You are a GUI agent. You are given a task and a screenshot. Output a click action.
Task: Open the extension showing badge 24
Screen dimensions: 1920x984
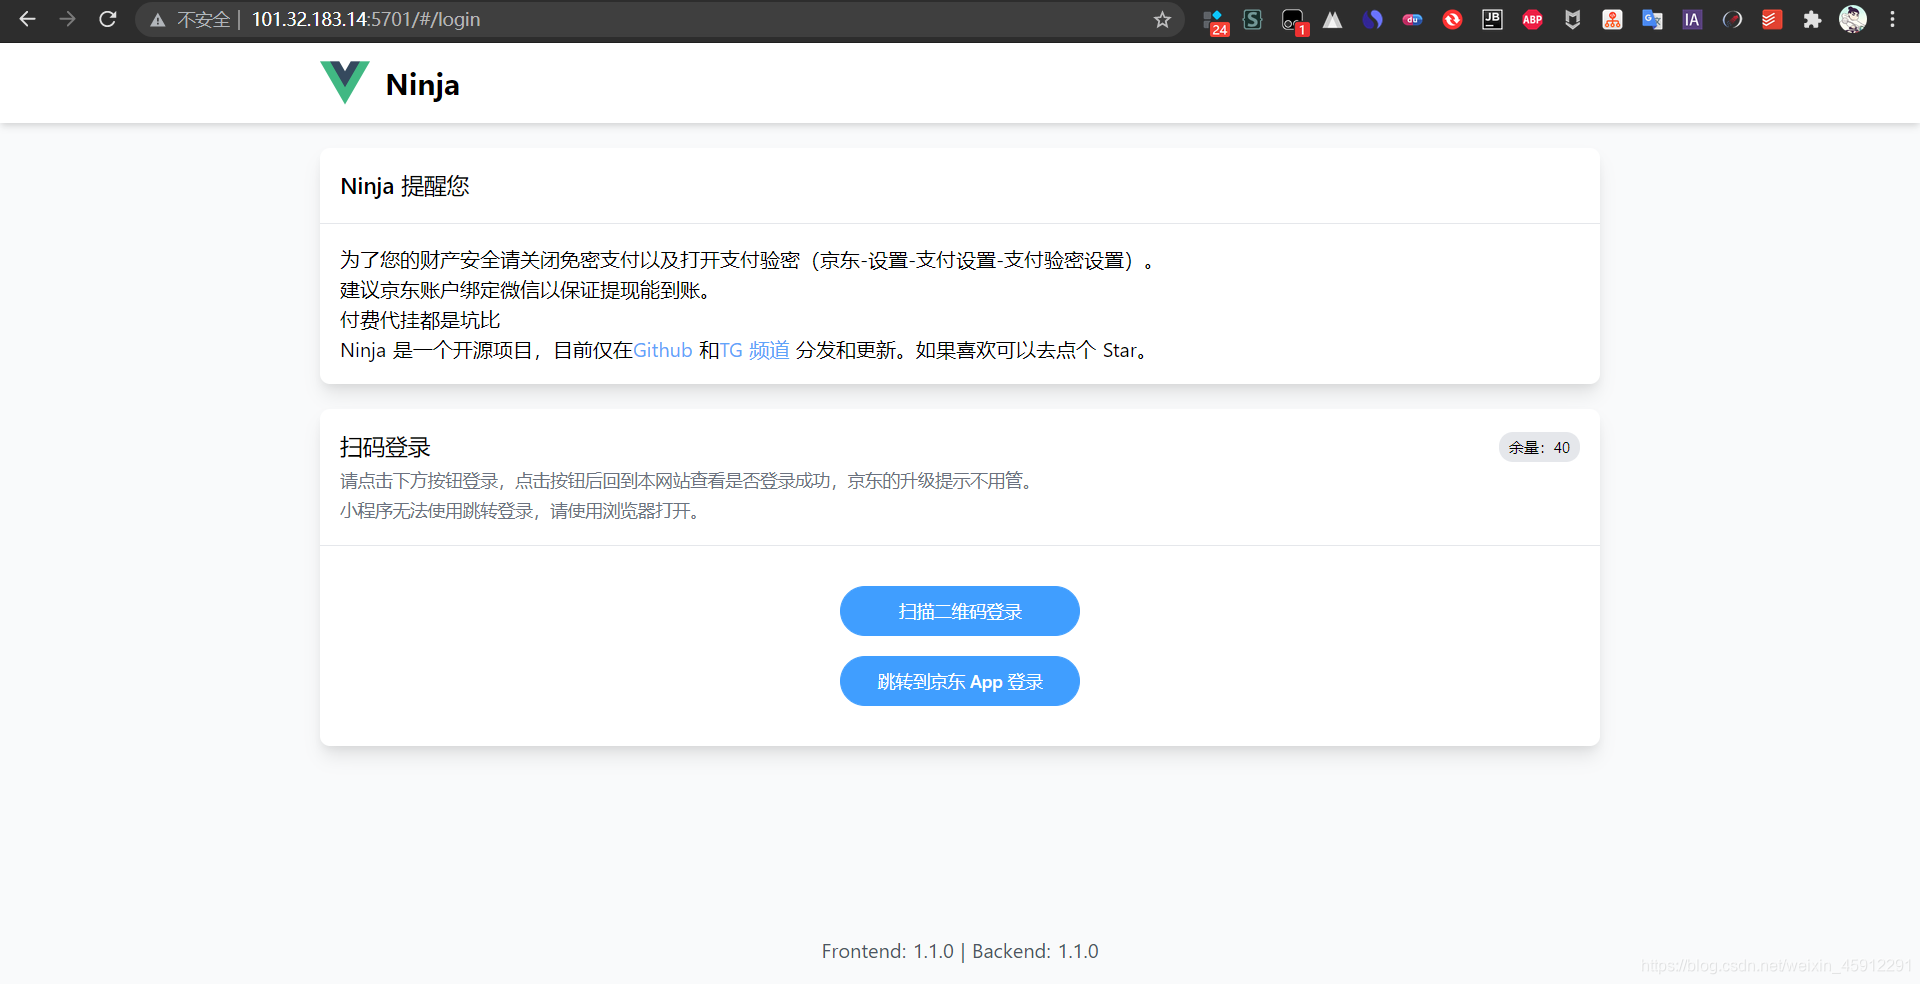tap(1213, 19)
